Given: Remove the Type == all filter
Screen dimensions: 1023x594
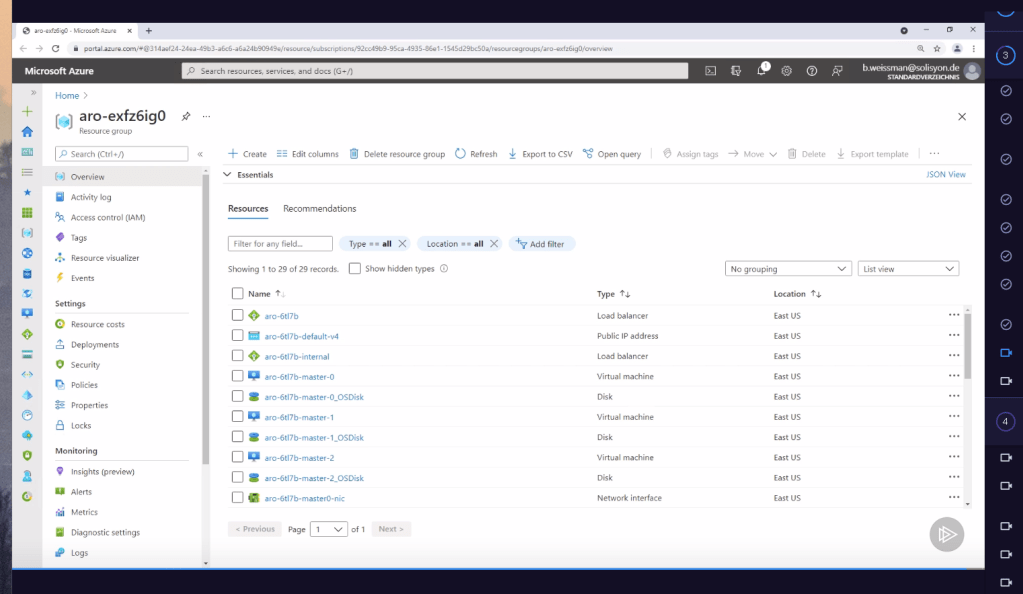Looking at the screenshot, I should 403,243.
